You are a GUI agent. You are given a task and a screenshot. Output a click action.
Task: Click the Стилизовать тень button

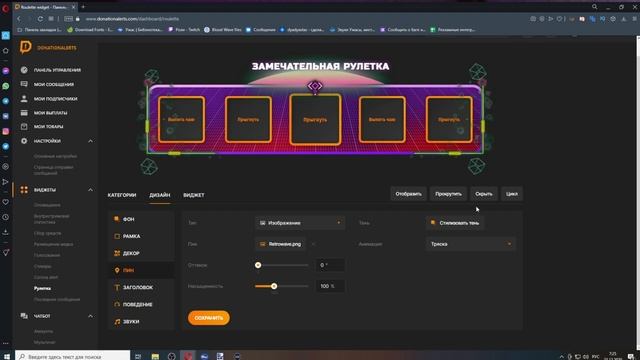(x=455, y=223)
